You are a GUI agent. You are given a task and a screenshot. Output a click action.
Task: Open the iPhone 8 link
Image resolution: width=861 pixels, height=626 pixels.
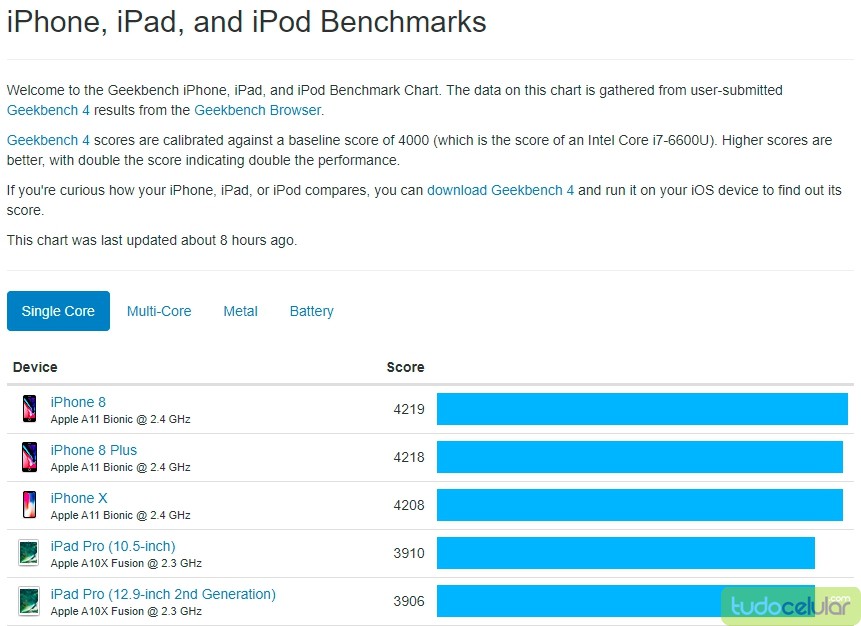tap(78, 402)
